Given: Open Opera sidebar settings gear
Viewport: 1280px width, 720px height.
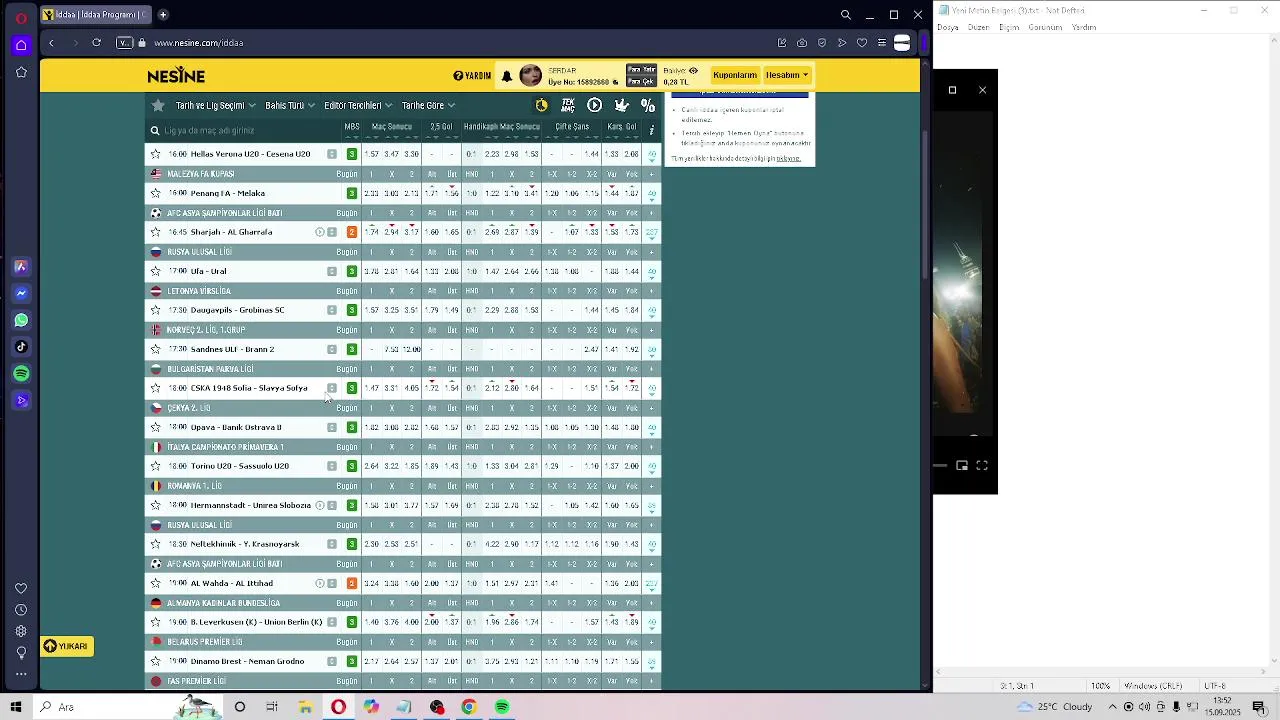Looking at the screenshot, I should pos(21,631).
